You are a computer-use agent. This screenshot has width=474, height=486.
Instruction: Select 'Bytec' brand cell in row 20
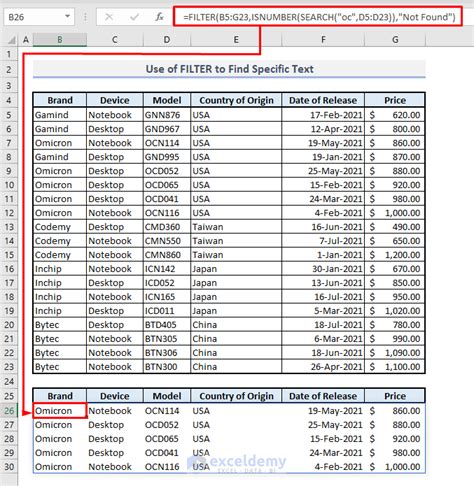click(60, 325)
